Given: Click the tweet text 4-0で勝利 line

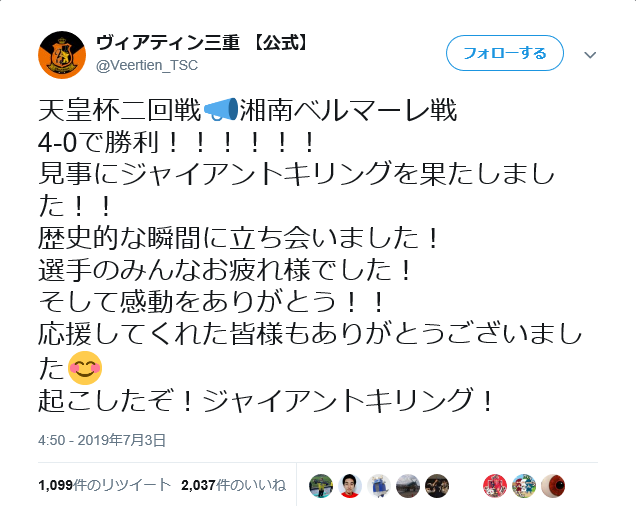Looking at the screenshot, I should 176,142.
